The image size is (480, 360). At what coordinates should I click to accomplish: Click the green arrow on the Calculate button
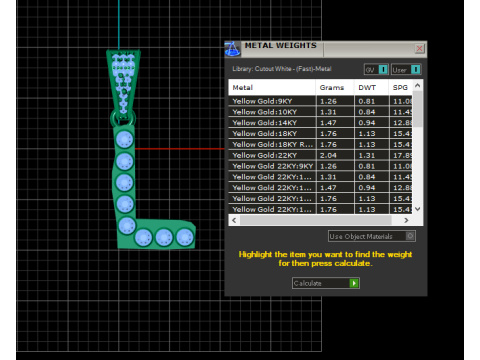tap(354, 283)
